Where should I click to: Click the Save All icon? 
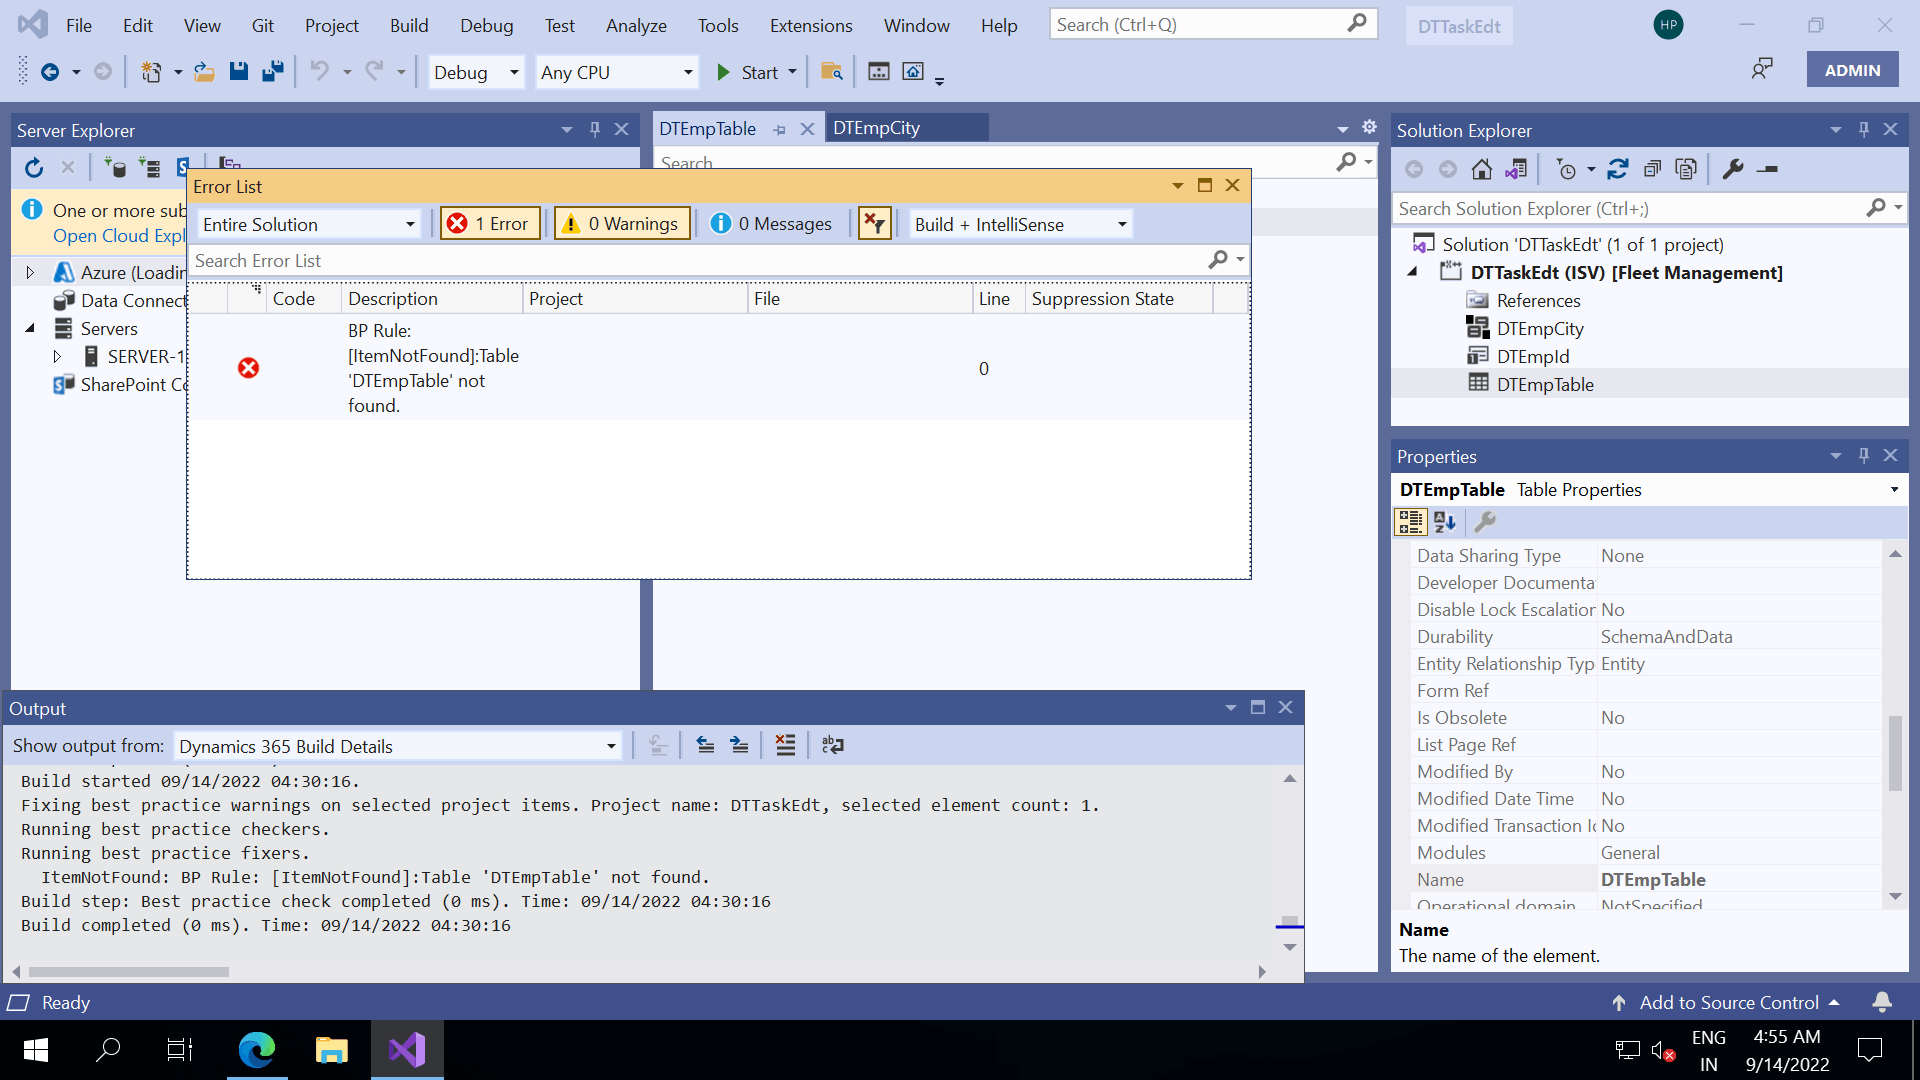[272, 72]
